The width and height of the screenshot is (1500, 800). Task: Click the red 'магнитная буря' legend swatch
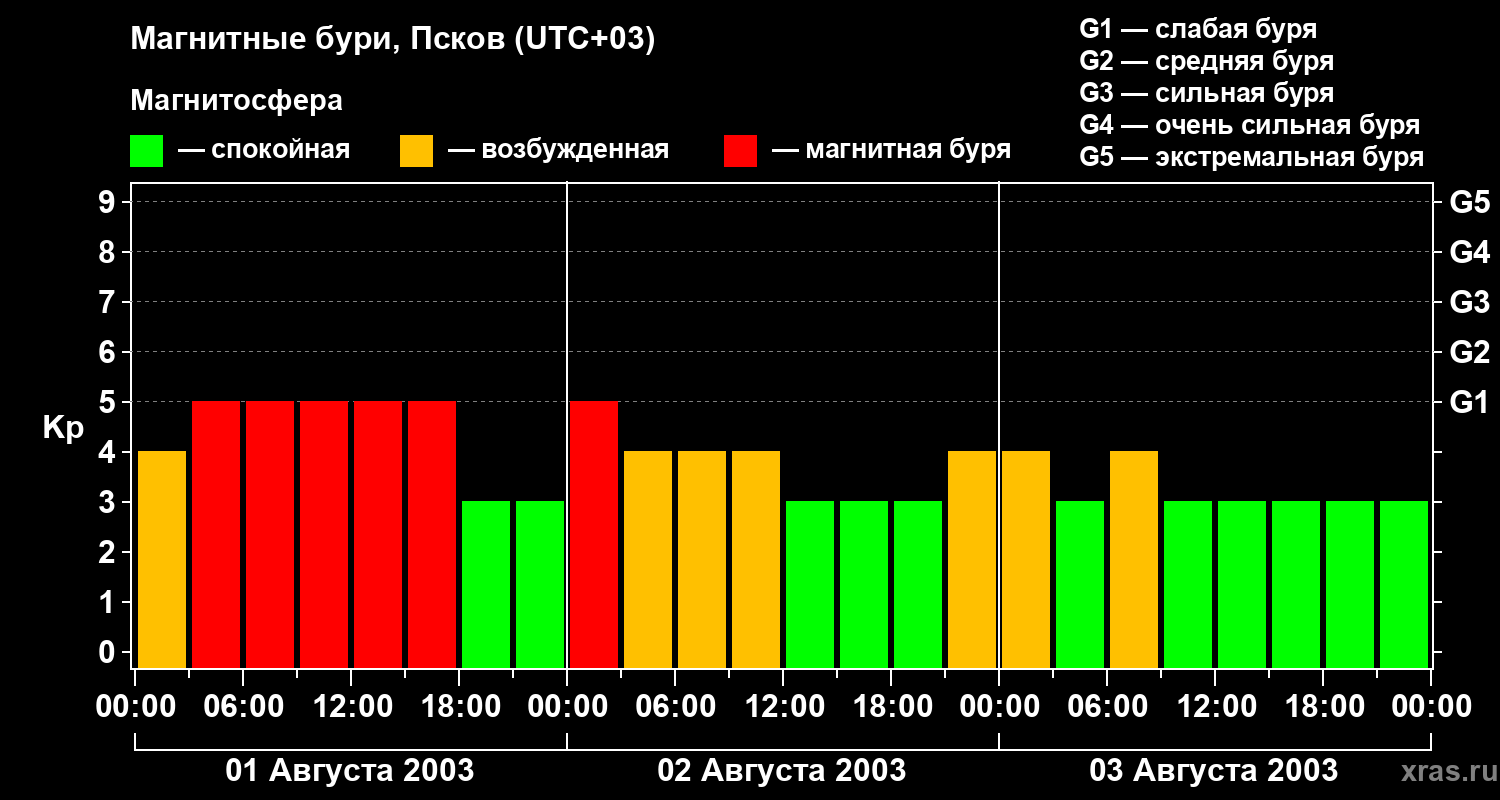click(x=741, y=151)
